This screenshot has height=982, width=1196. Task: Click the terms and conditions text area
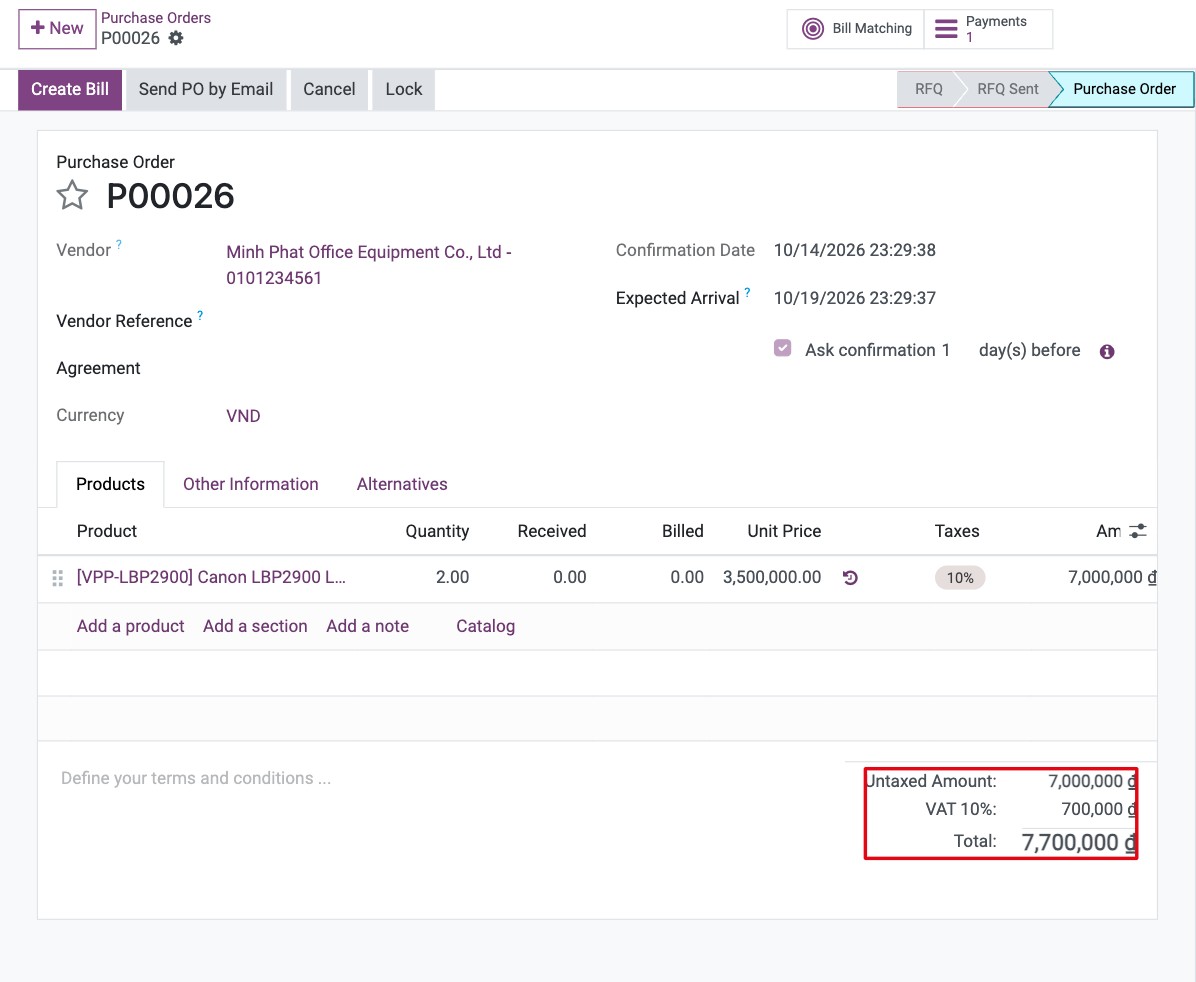(x=442, y=778)
